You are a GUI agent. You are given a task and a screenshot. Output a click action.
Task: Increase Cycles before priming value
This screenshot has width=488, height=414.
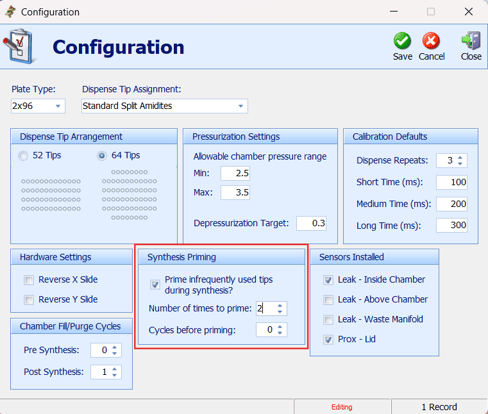point(280,327)
